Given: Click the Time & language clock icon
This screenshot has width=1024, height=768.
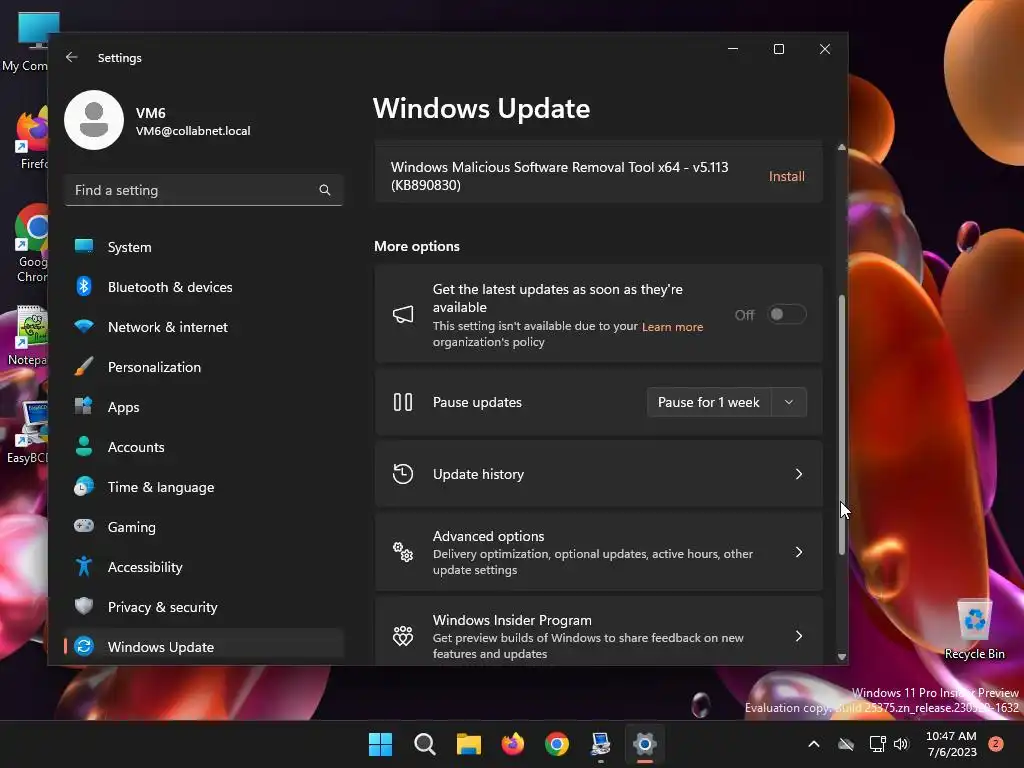Looking at the screenshot, I should [x=84, y=487].
